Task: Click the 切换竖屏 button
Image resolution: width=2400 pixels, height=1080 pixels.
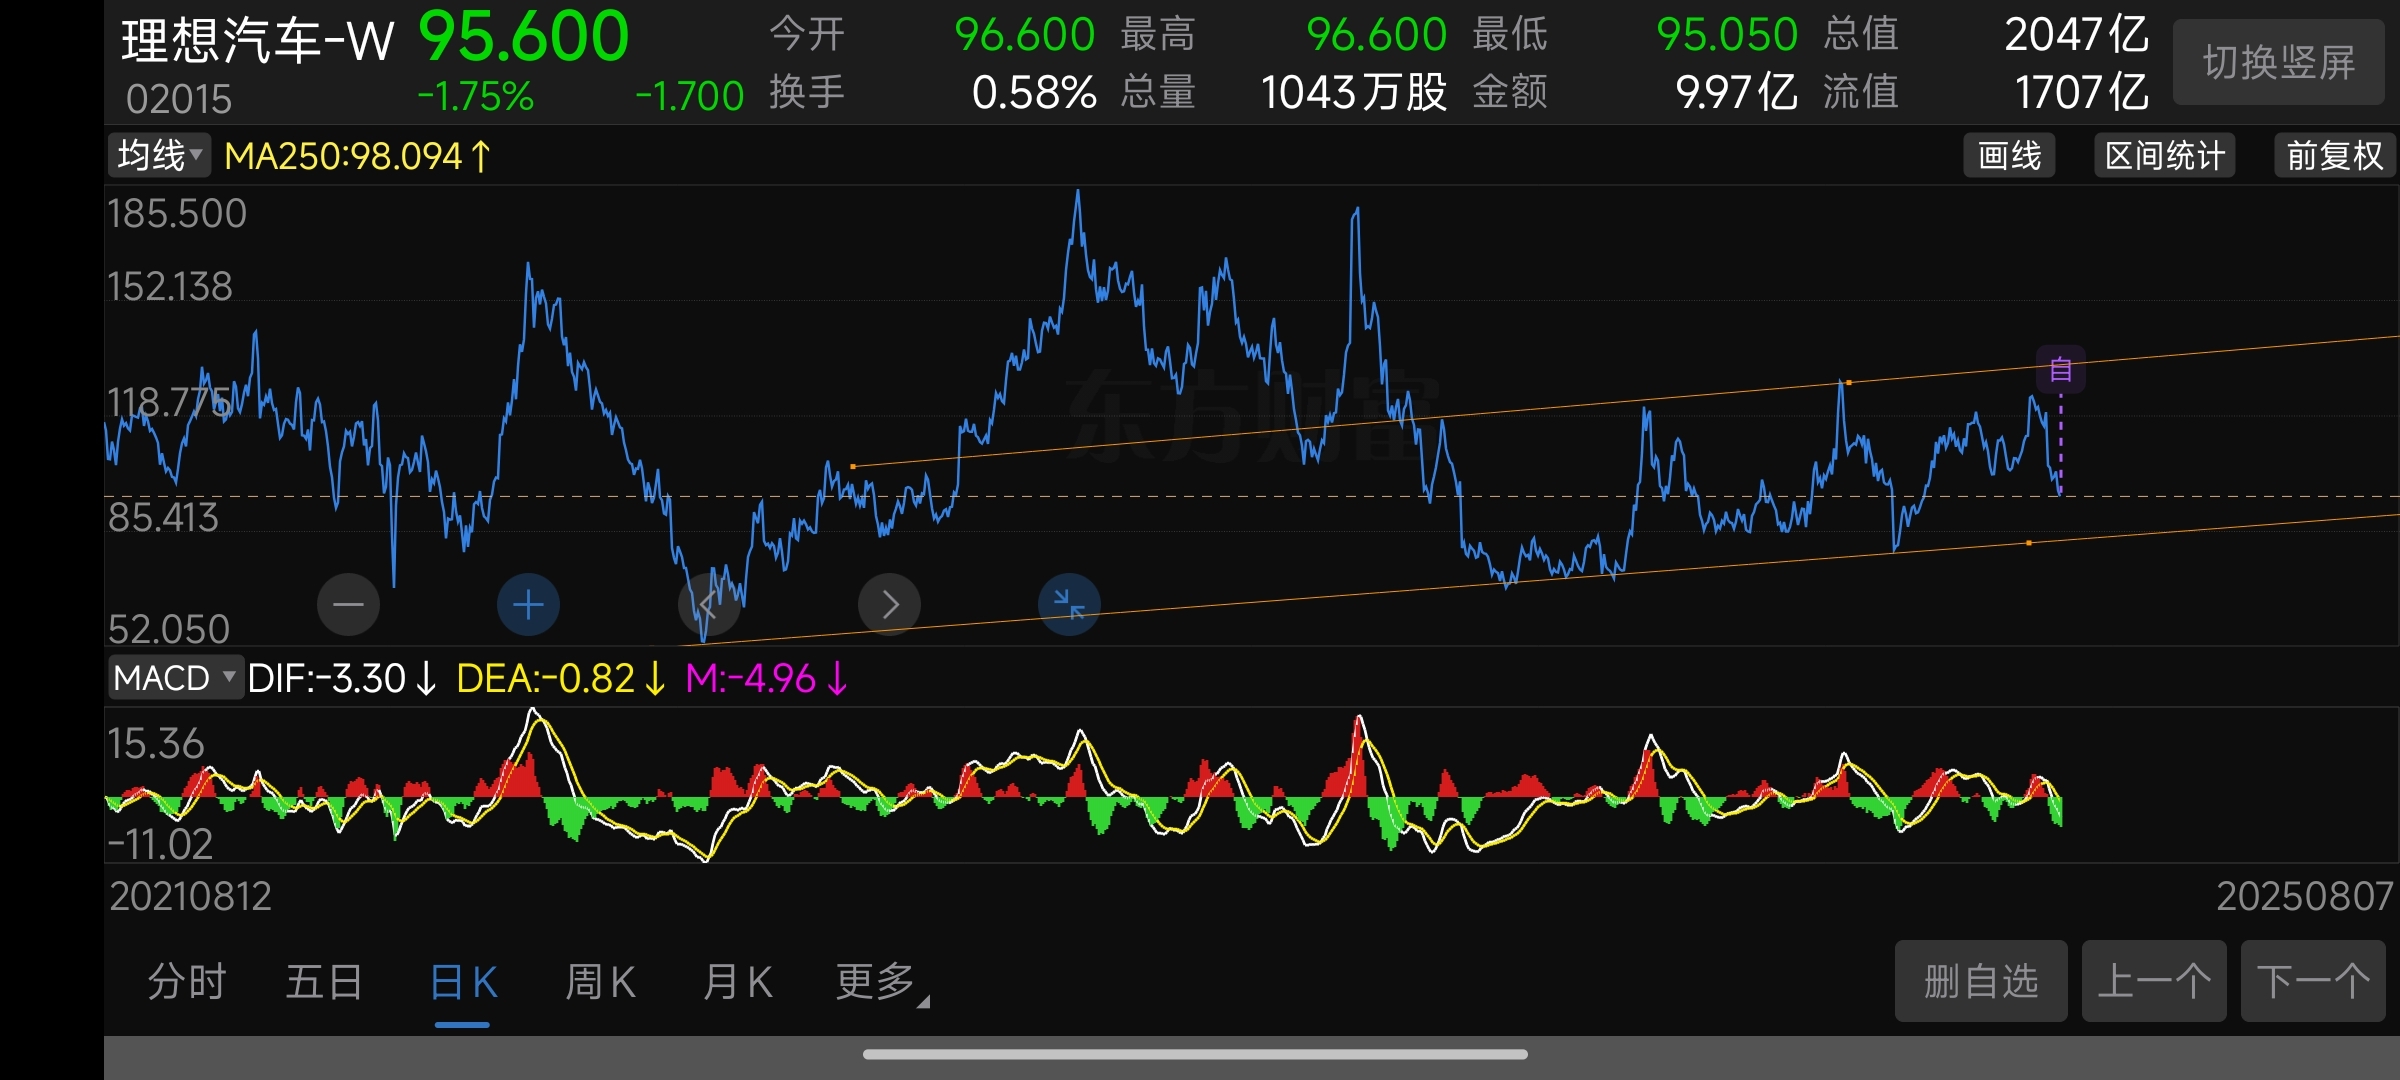Action: [x=2279, y=62]
